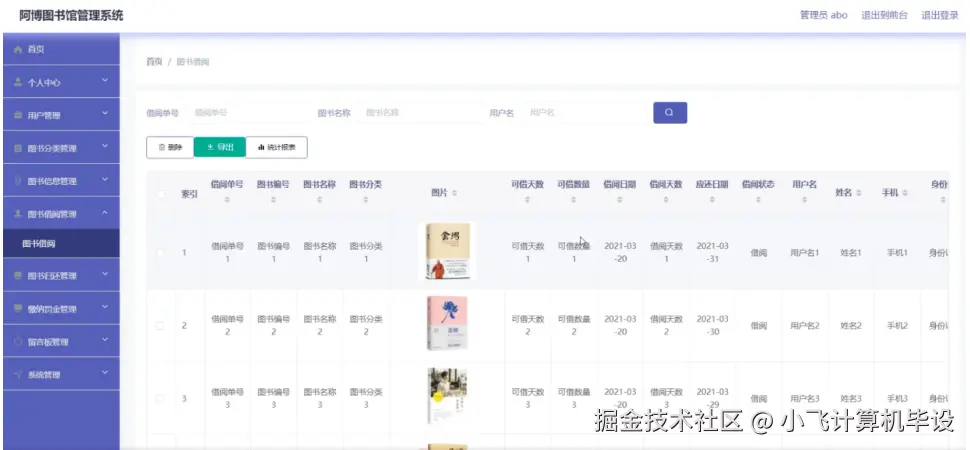
Task: Tick the checkbox for row 2
Action: tap(161, 326)
